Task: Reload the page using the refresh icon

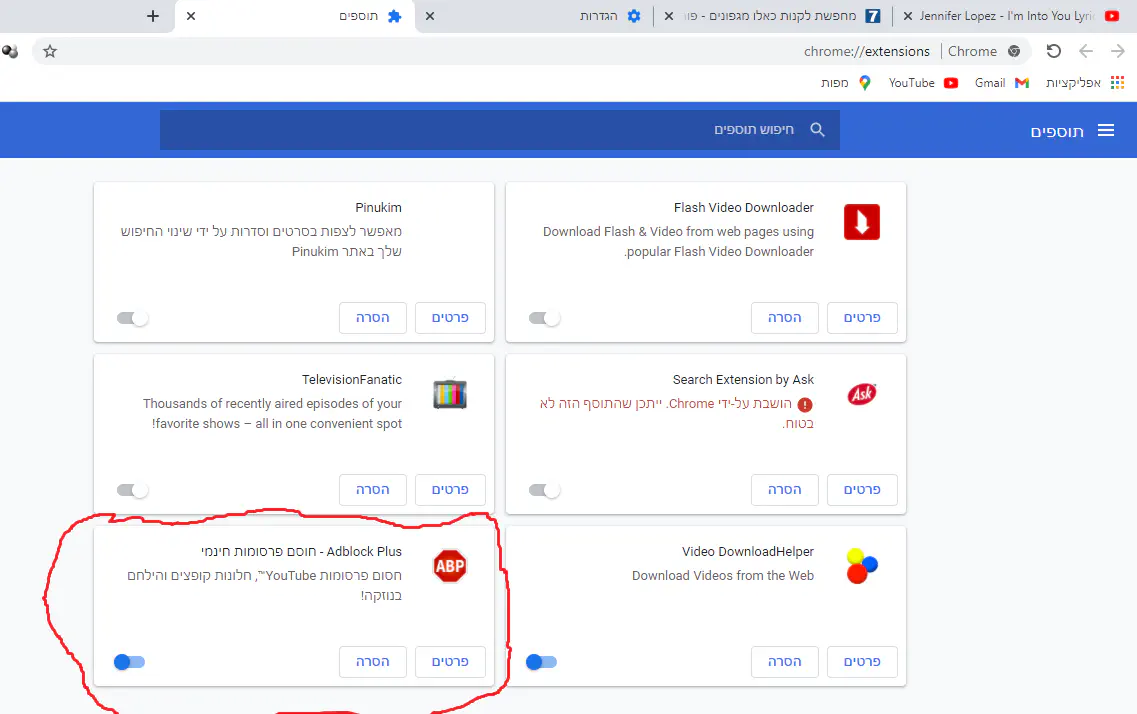Action: click(1053, 51)
